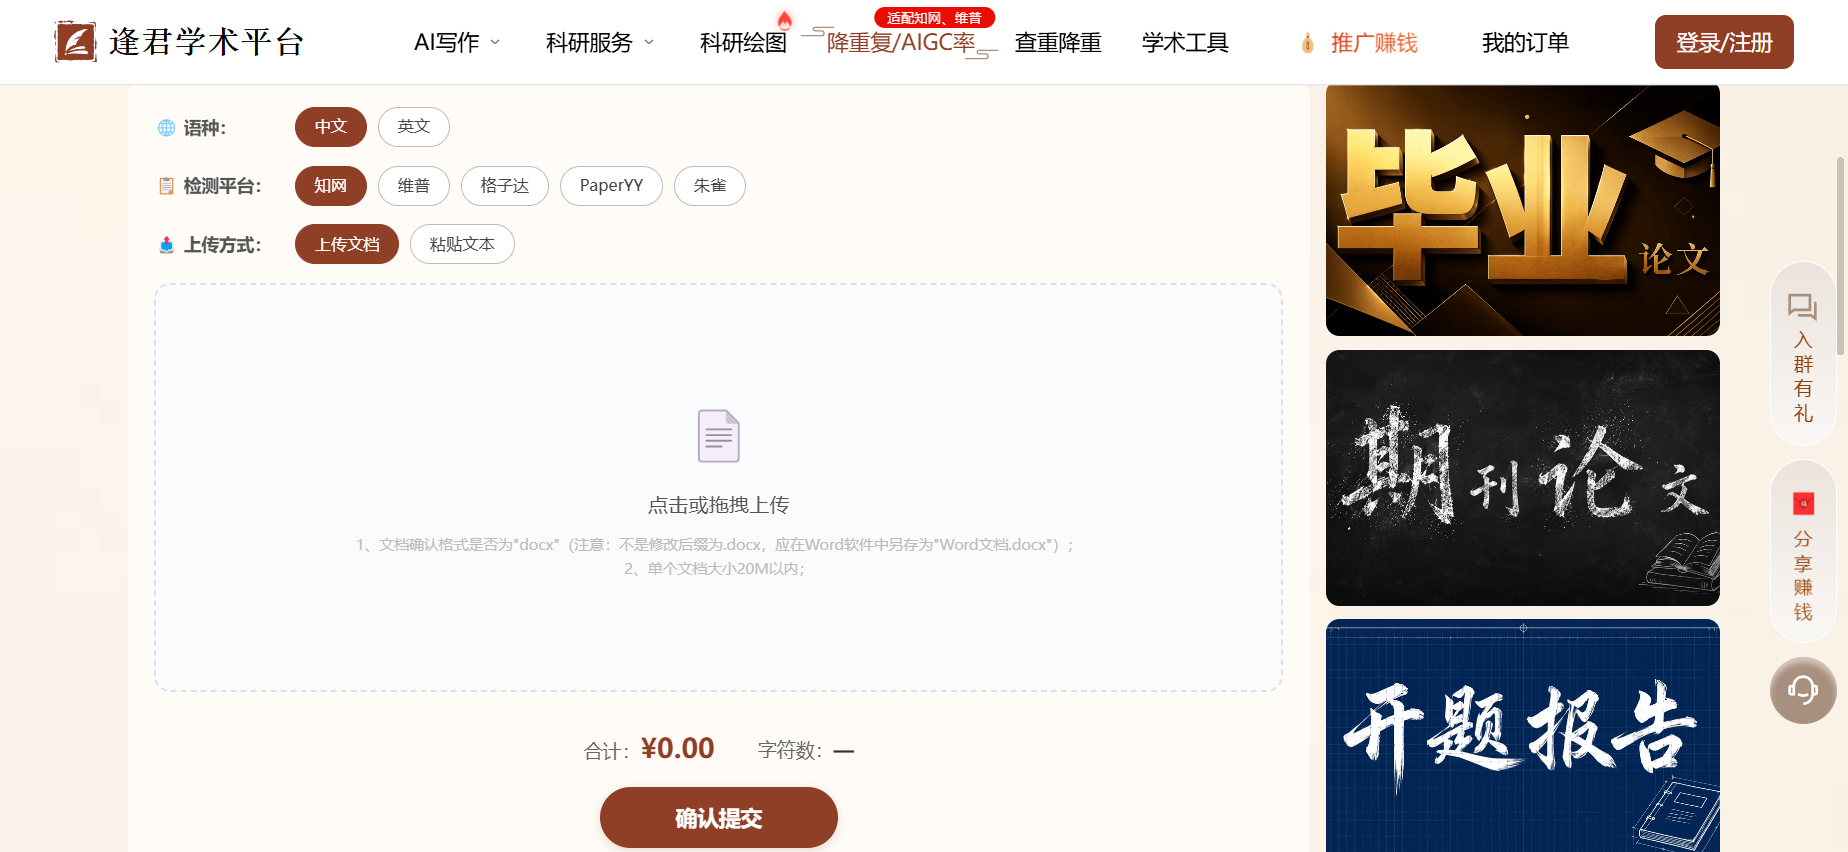
Task: Click the flame icon above 科研绘图
Action: 785,19
